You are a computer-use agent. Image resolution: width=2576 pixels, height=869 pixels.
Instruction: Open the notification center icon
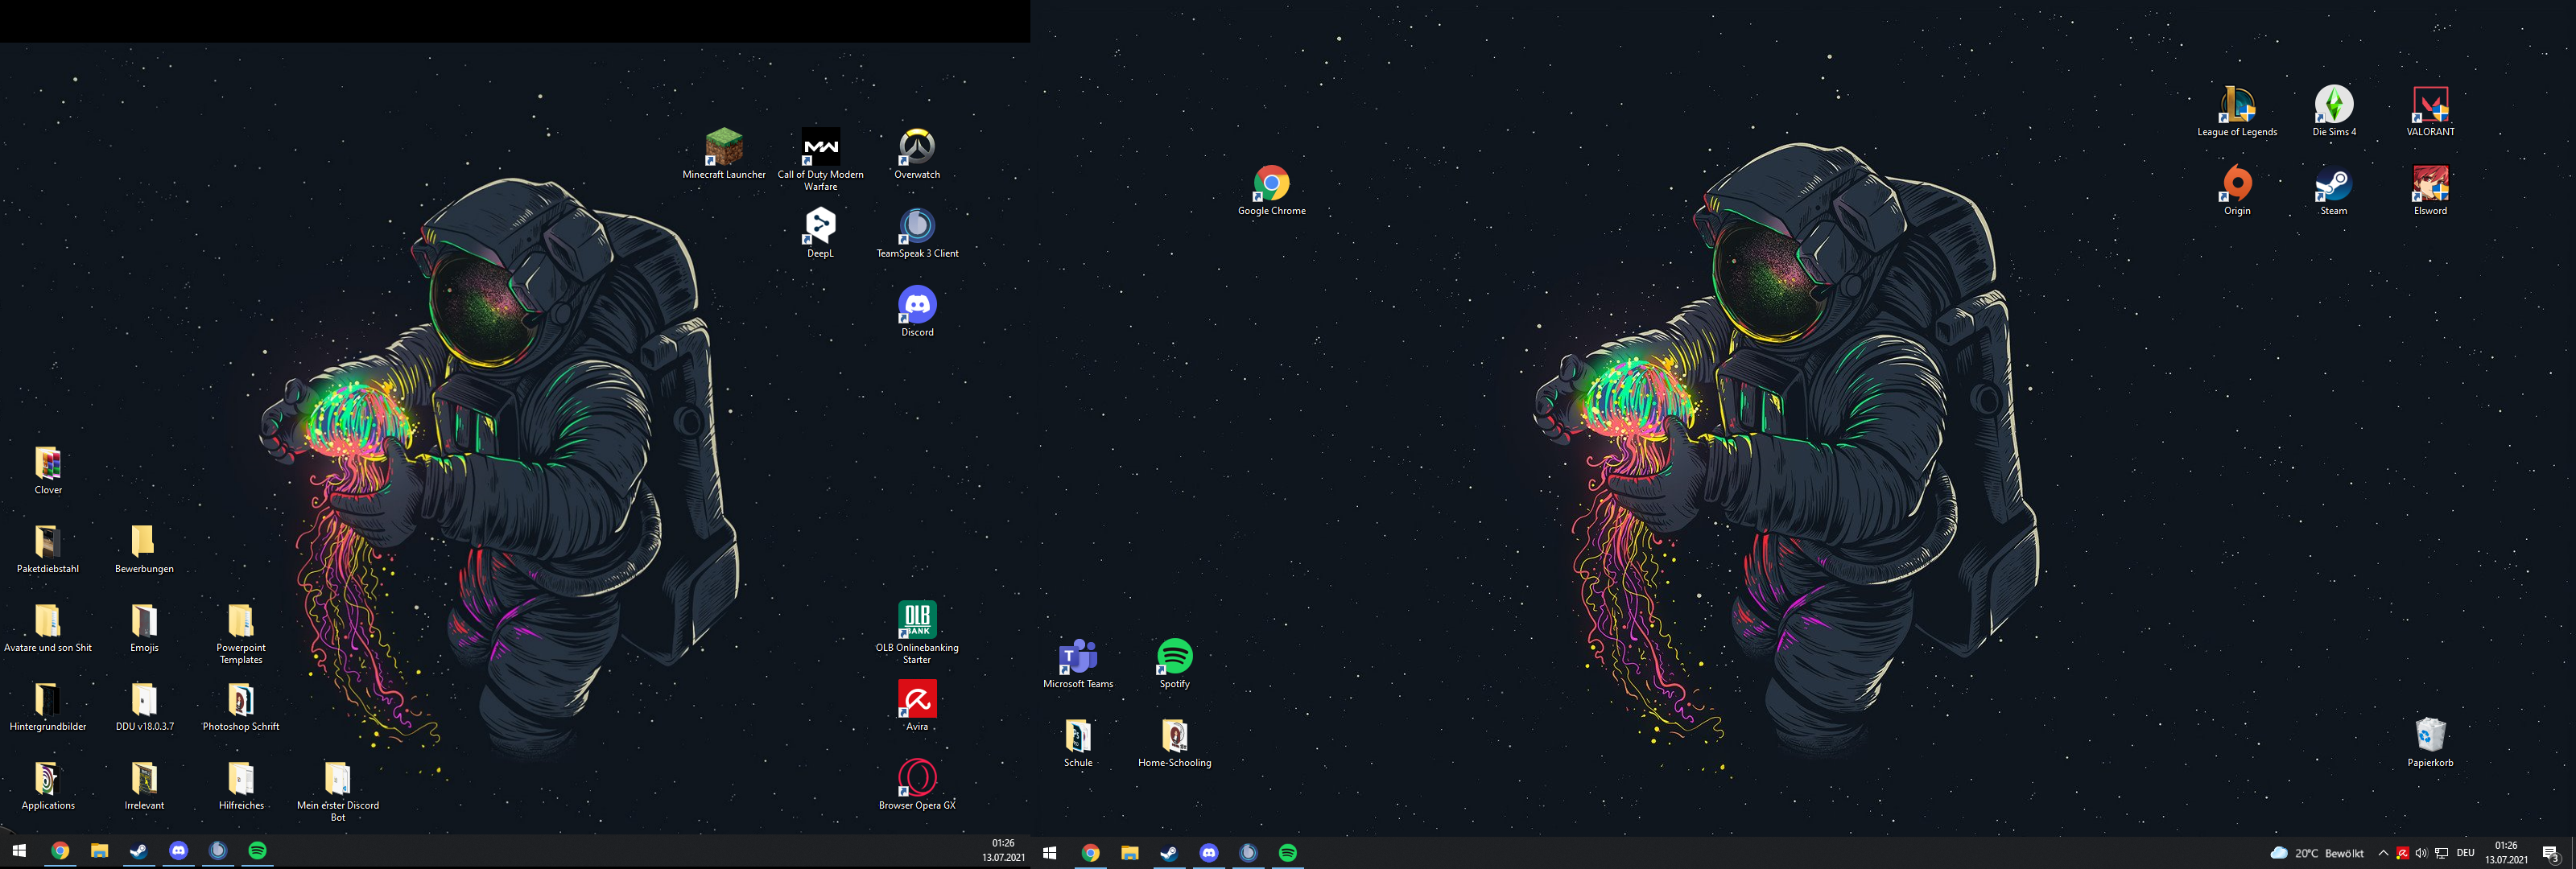[x=2551, y=853]
